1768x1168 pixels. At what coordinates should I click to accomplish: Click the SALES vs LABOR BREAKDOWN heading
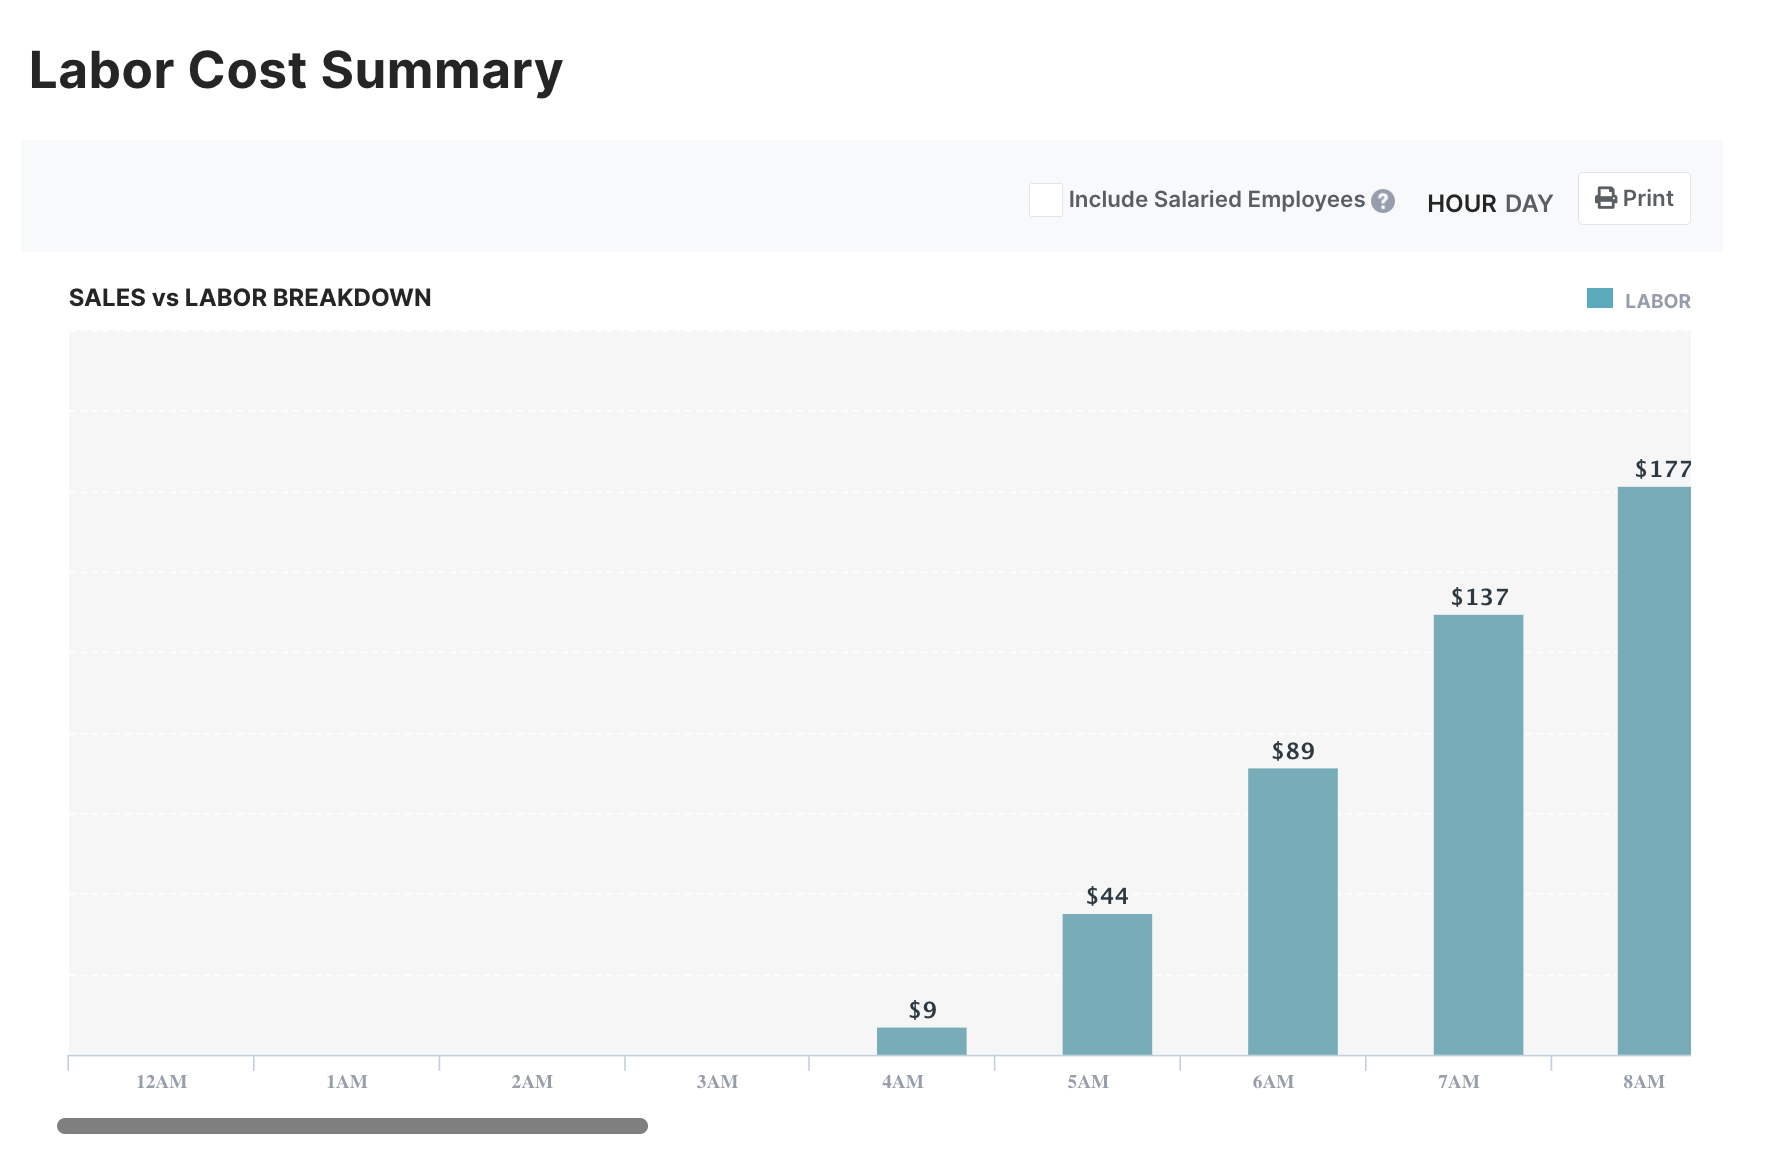coord(249,297)
